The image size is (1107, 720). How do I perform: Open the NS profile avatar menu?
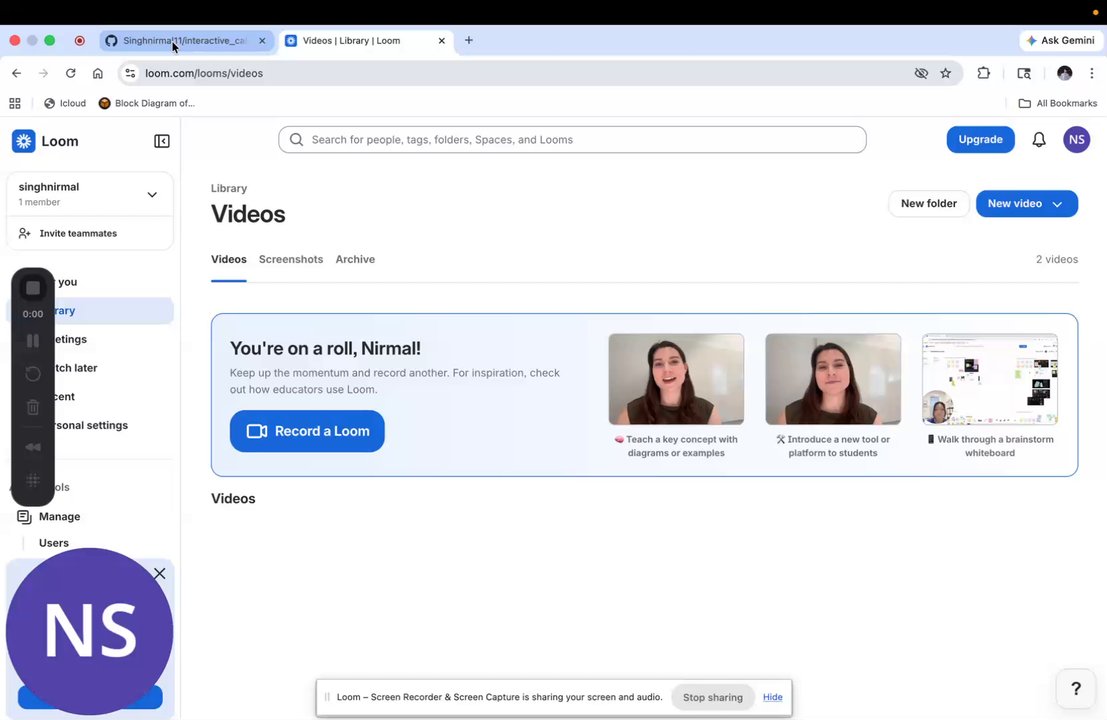pos(1076,140)
